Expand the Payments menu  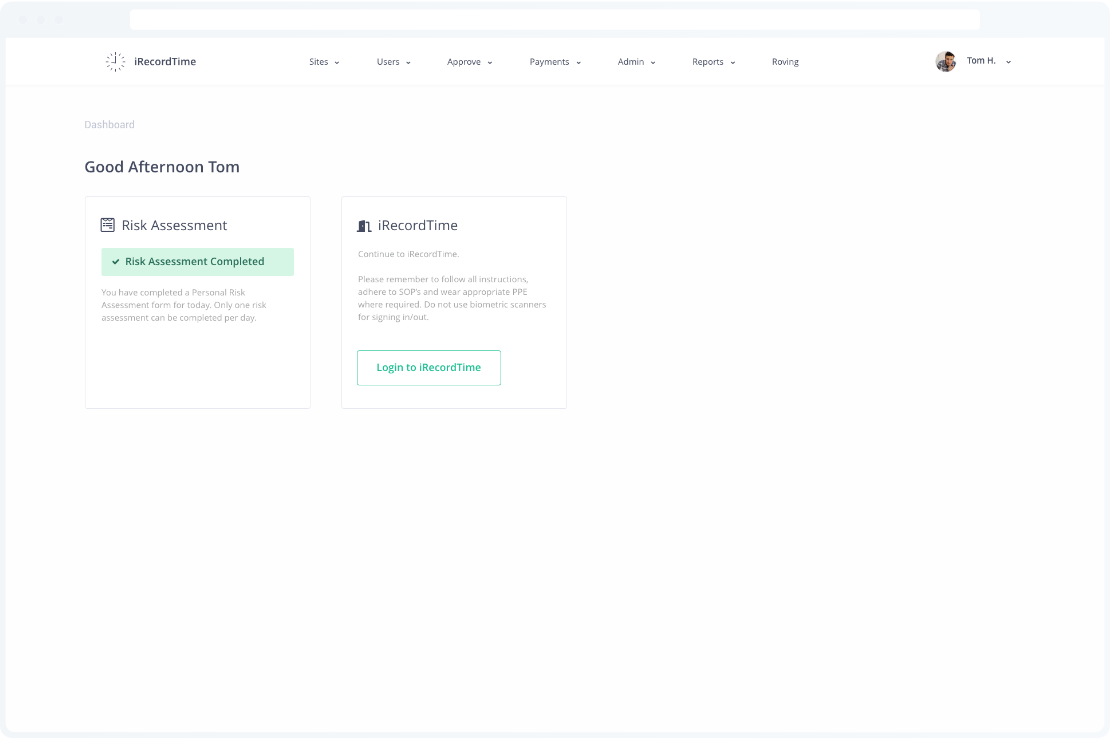tap(555, 62)
